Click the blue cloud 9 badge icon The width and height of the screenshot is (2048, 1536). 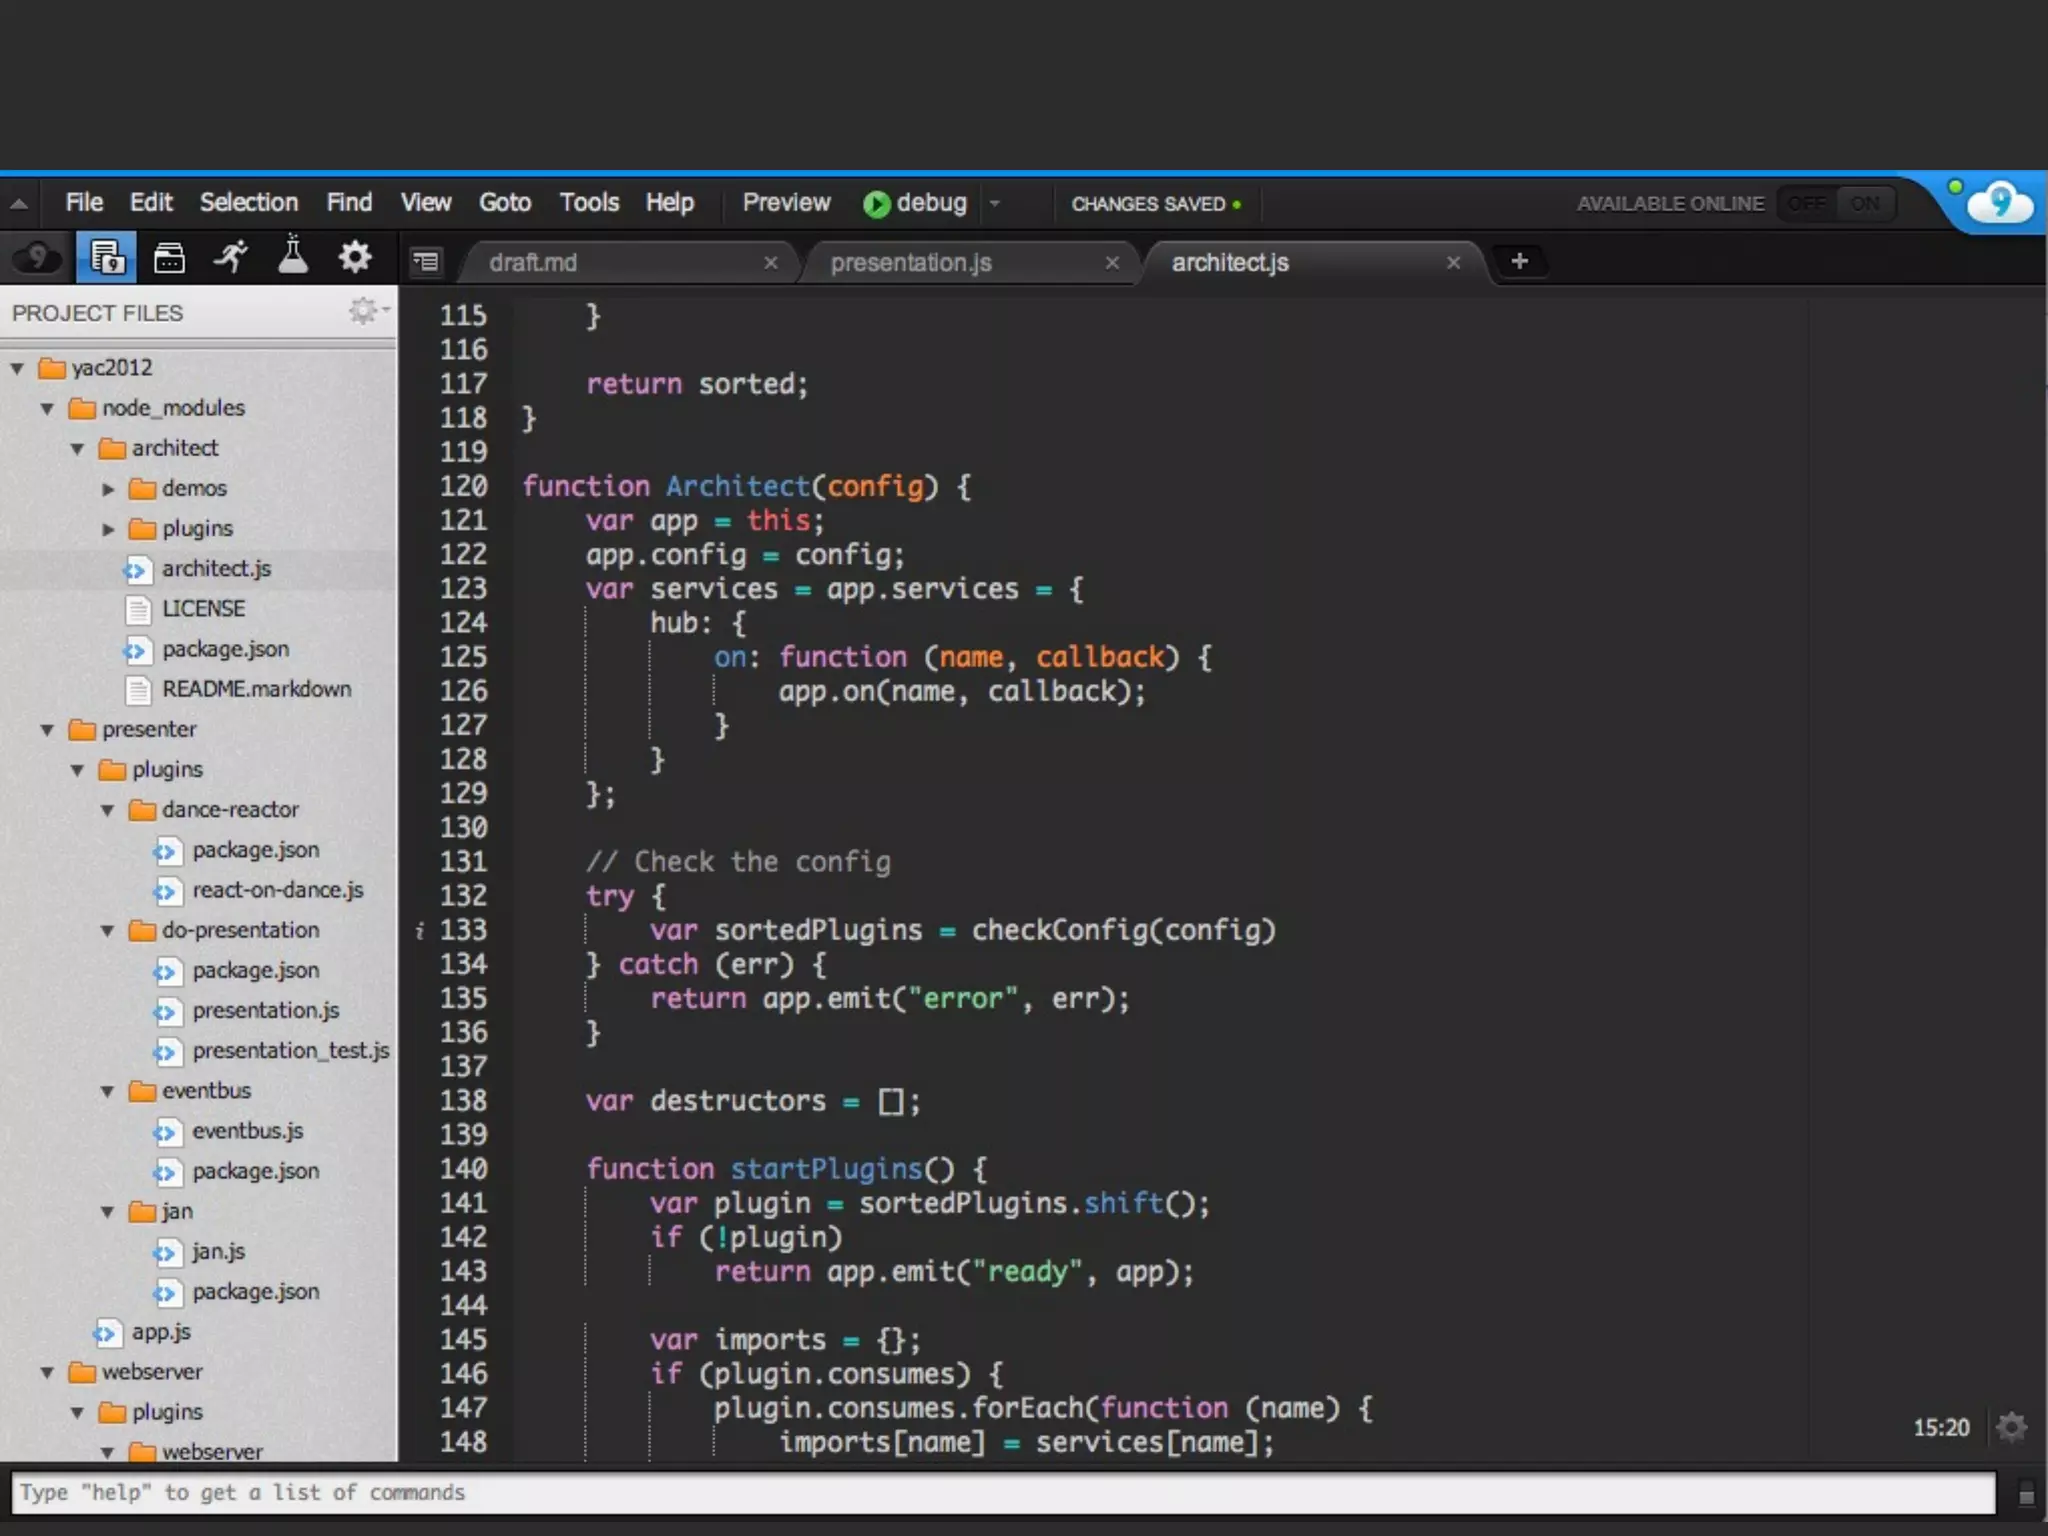coord(1999,204)
